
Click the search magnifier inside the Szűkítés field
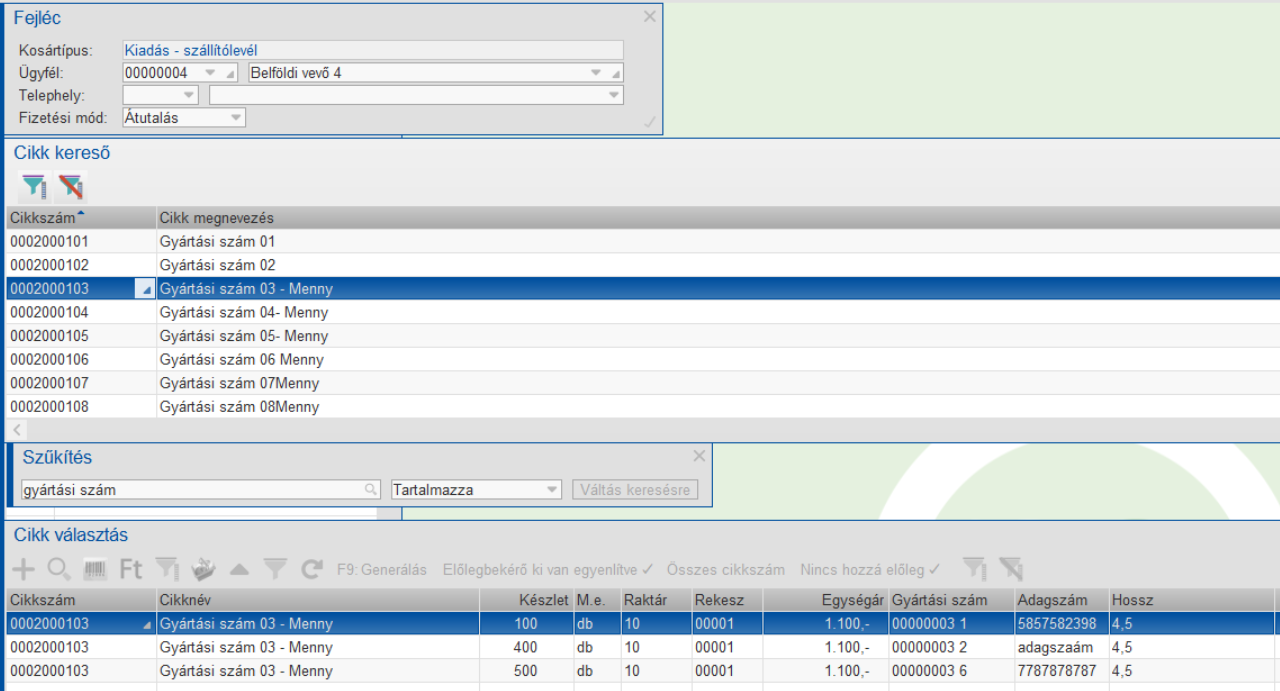[371, 490]
